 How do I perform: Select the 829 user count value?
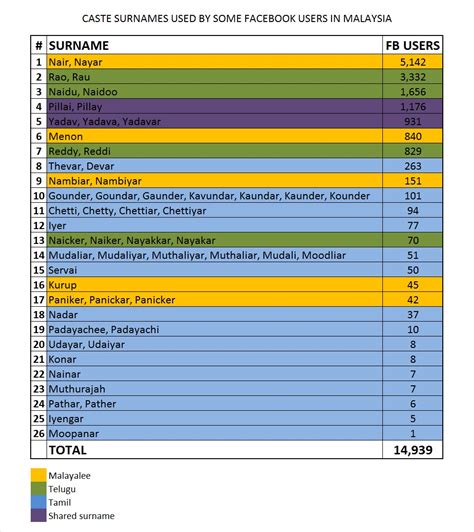413,151
